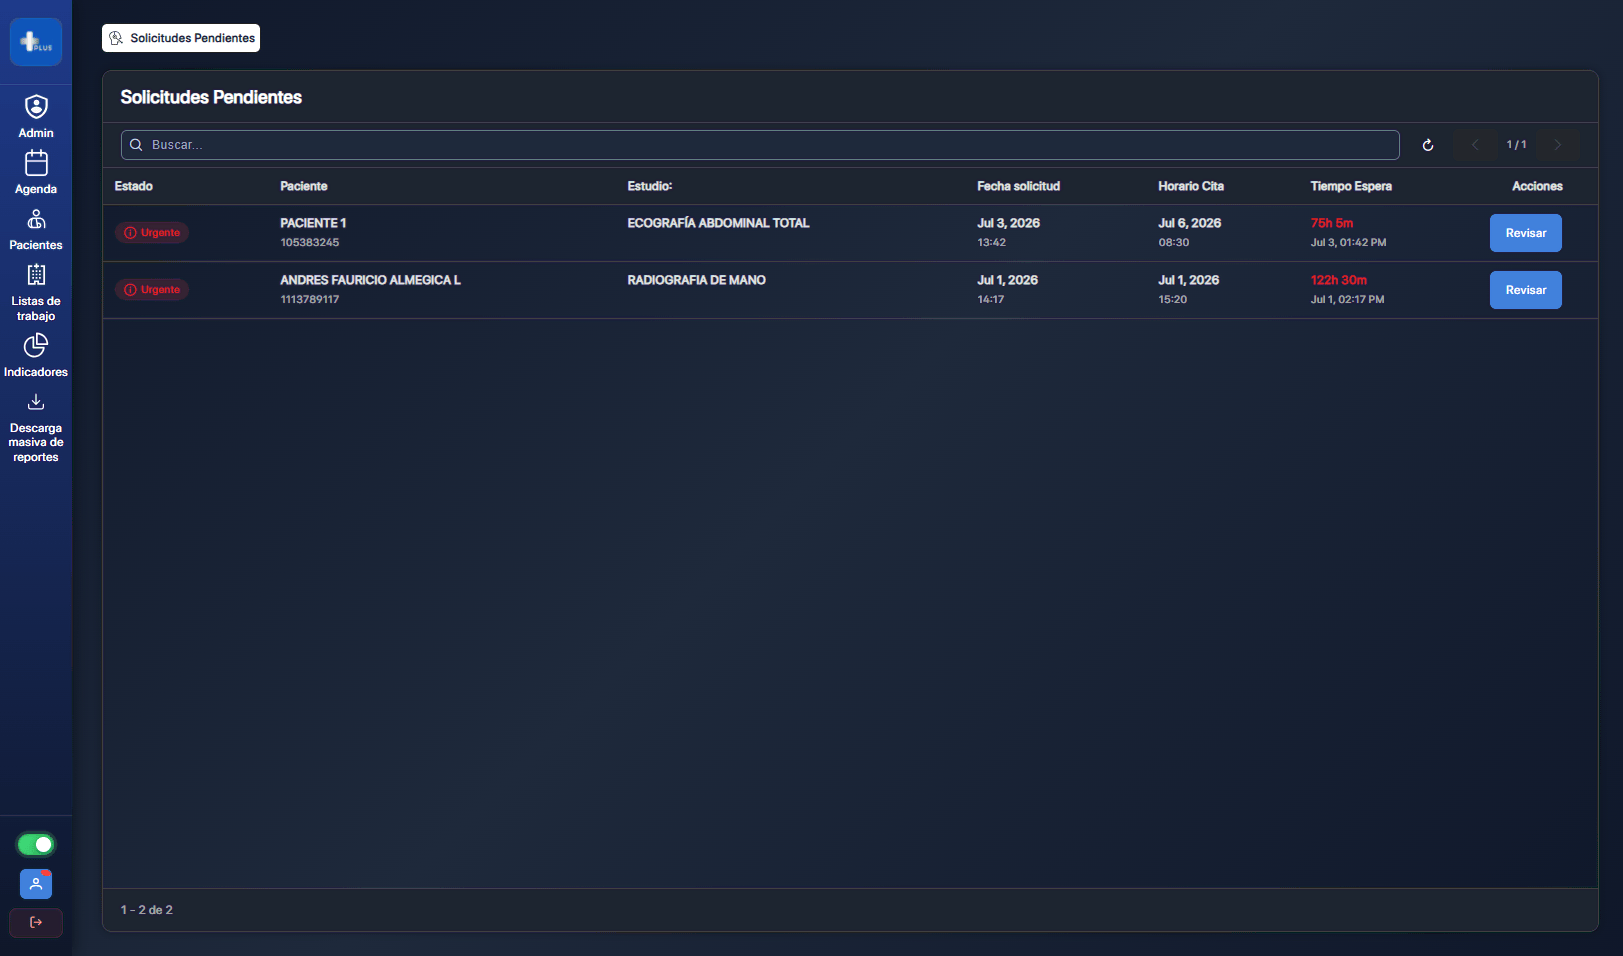Go to previous page arrow
This screenshot has height=956, width=1623.
(x=1475, y=145)
